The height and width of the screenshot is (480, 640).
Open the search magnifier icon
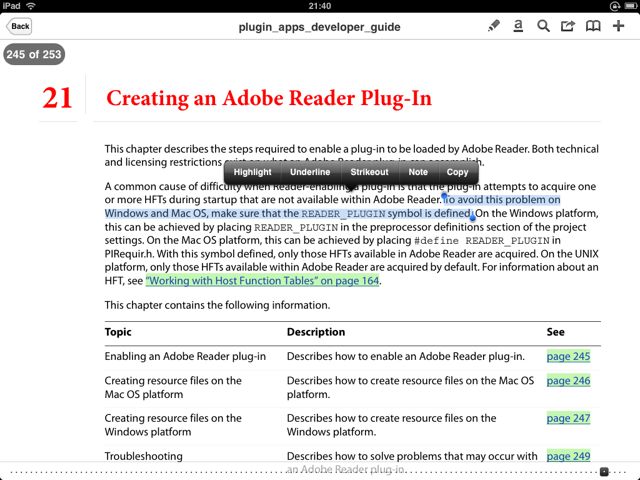click(x=543, y=26)
